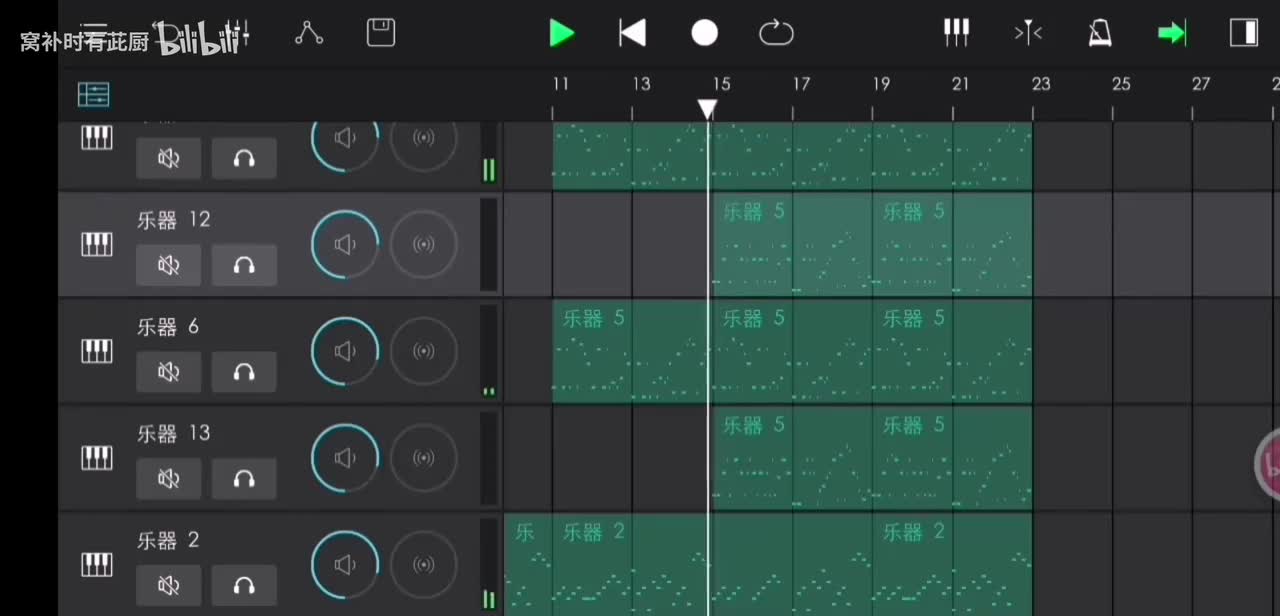
Task: Select the 乐器 13 clip starting at bar 19
Action: pyautogui.click(x=952, y=458)
